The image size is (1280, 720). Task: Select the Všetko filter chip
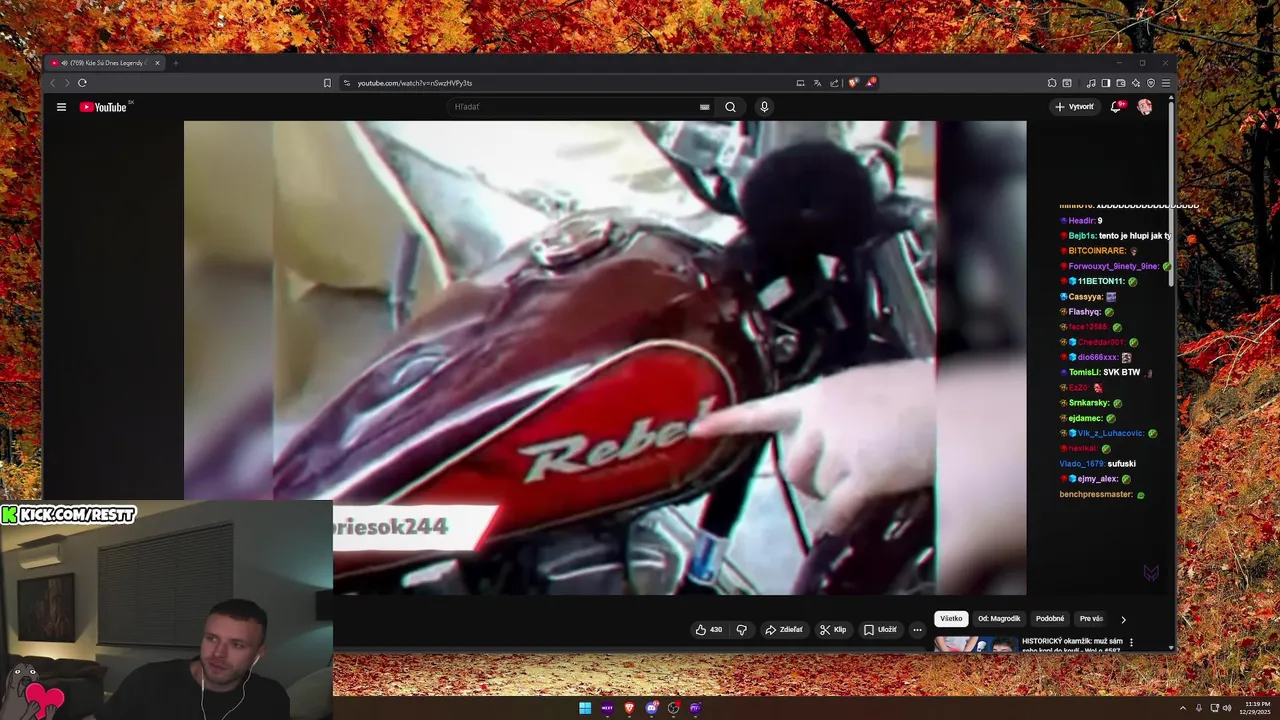pyautogui.click(x=951, y=619)
